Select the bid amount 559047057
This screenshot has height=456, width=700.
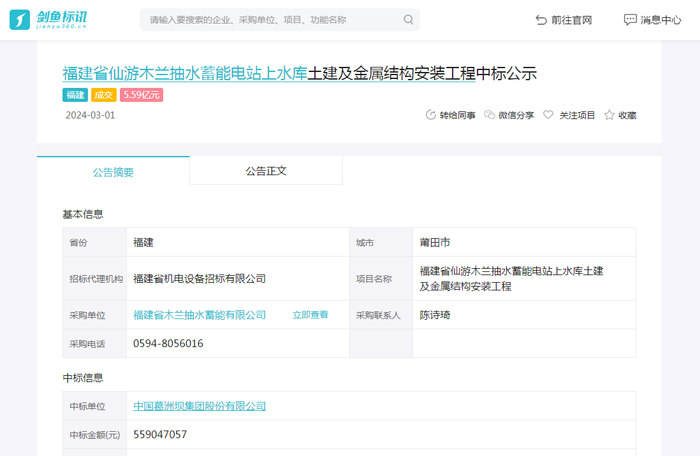coord(160,435)
